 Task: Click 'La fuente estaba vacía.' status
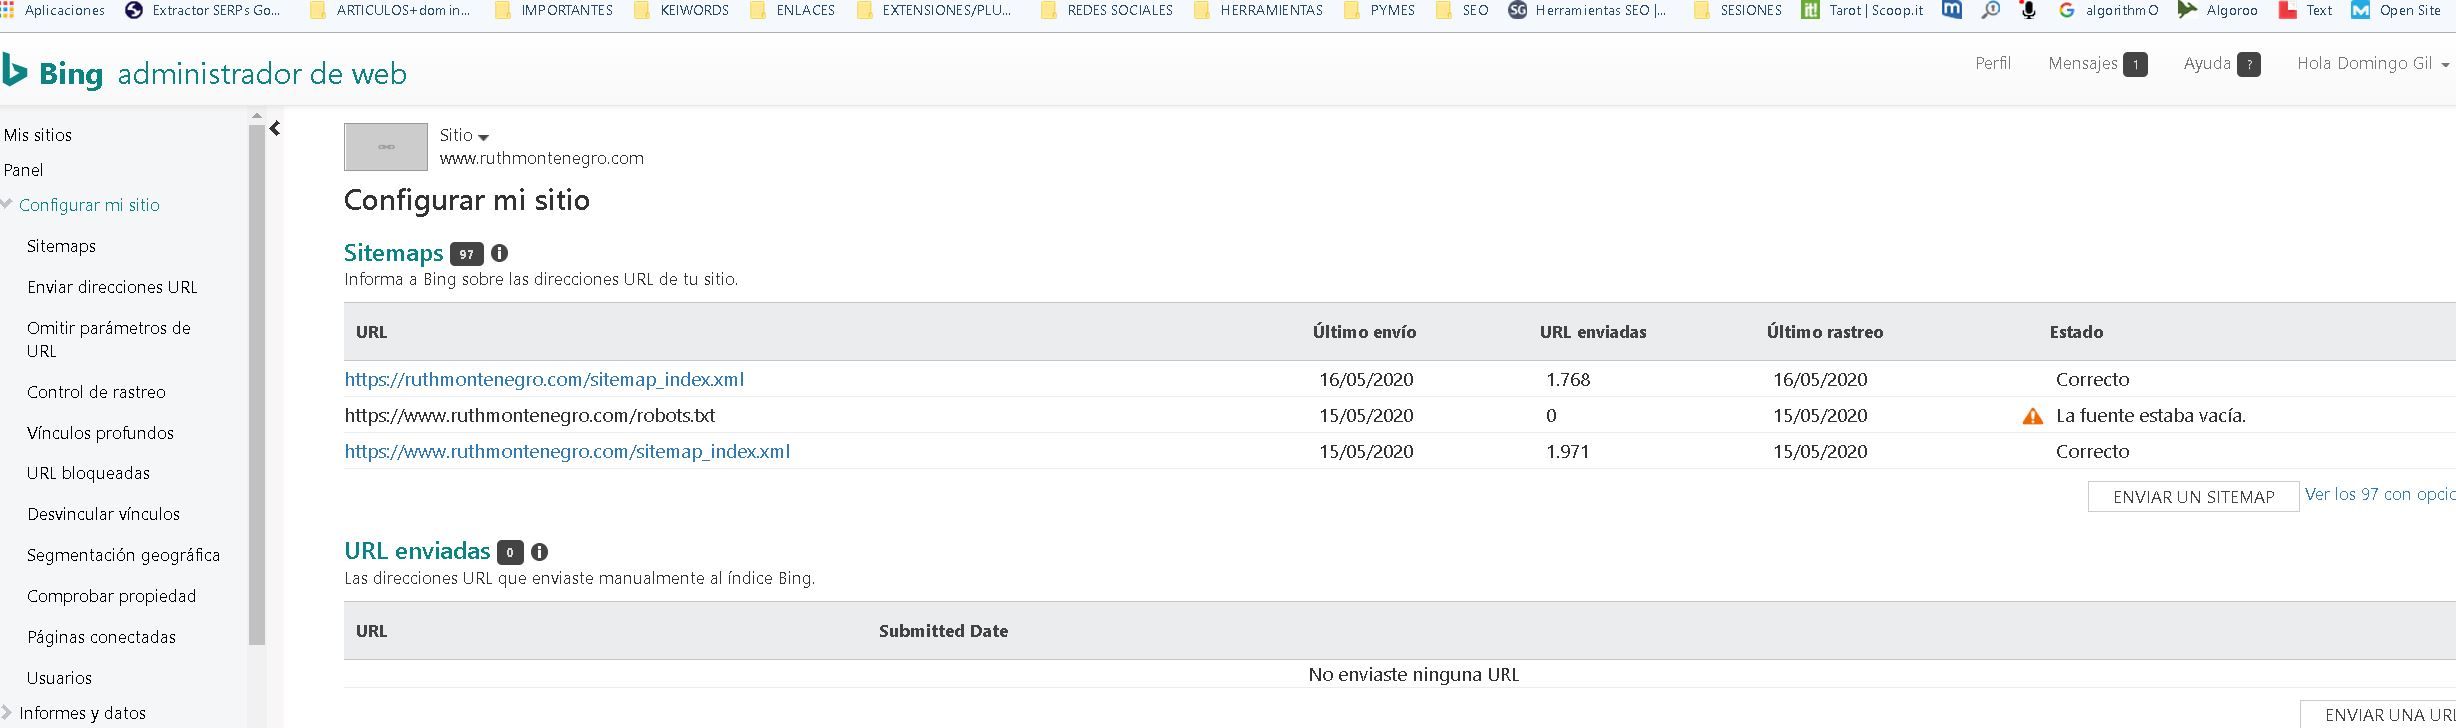2151,415
